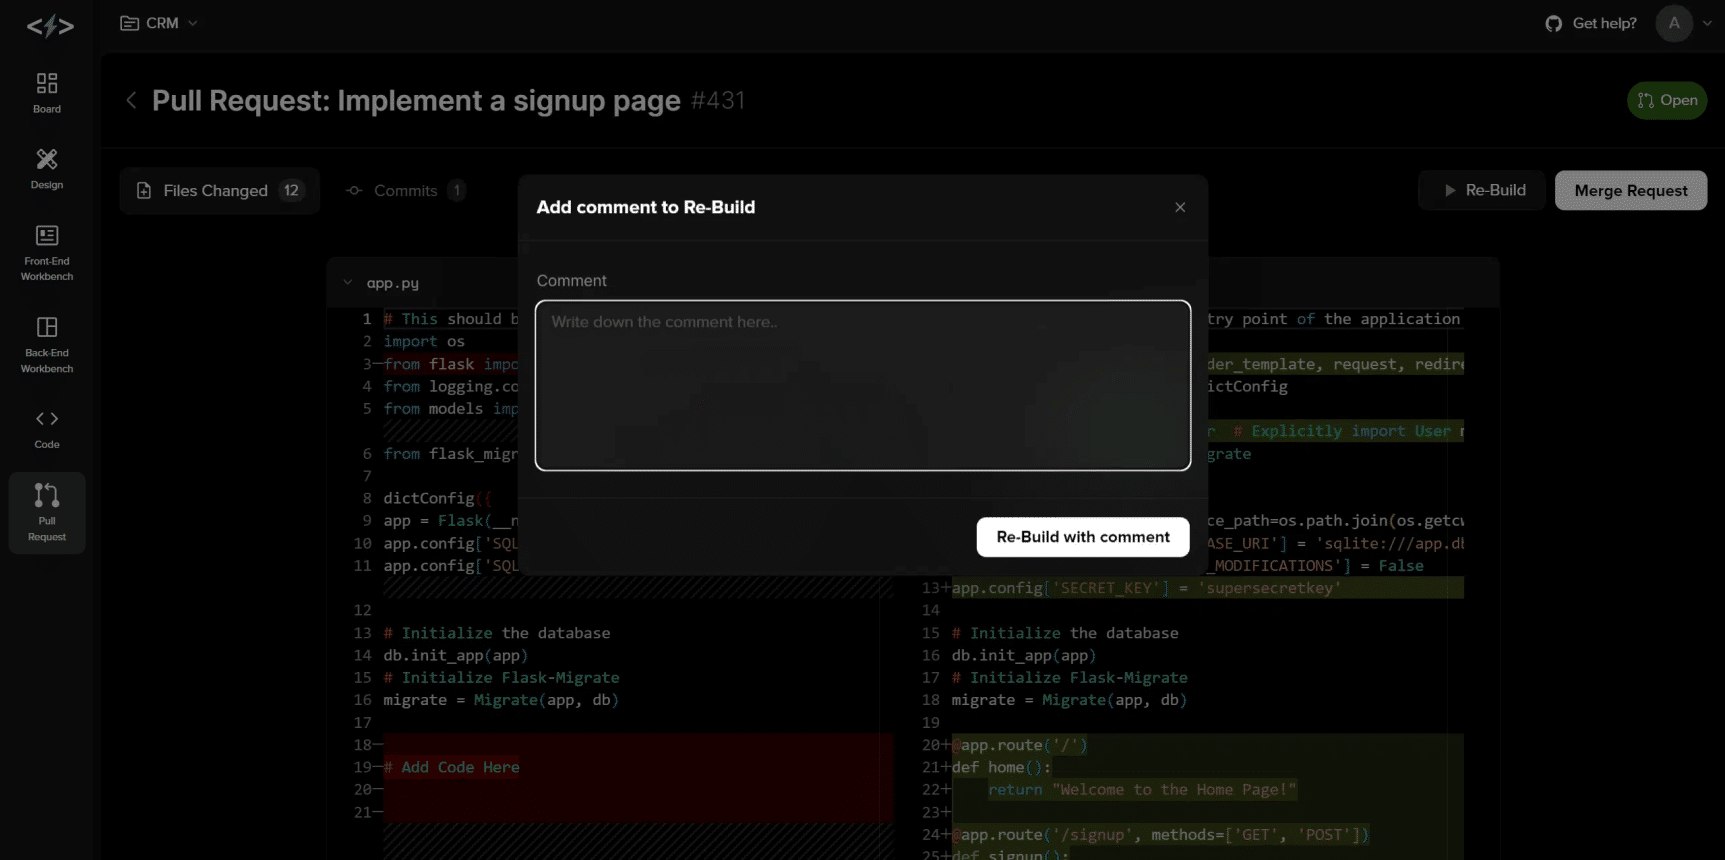Click the app logo at top left
The width and height of the screenshot is (1725, 860).
point(50,26)
